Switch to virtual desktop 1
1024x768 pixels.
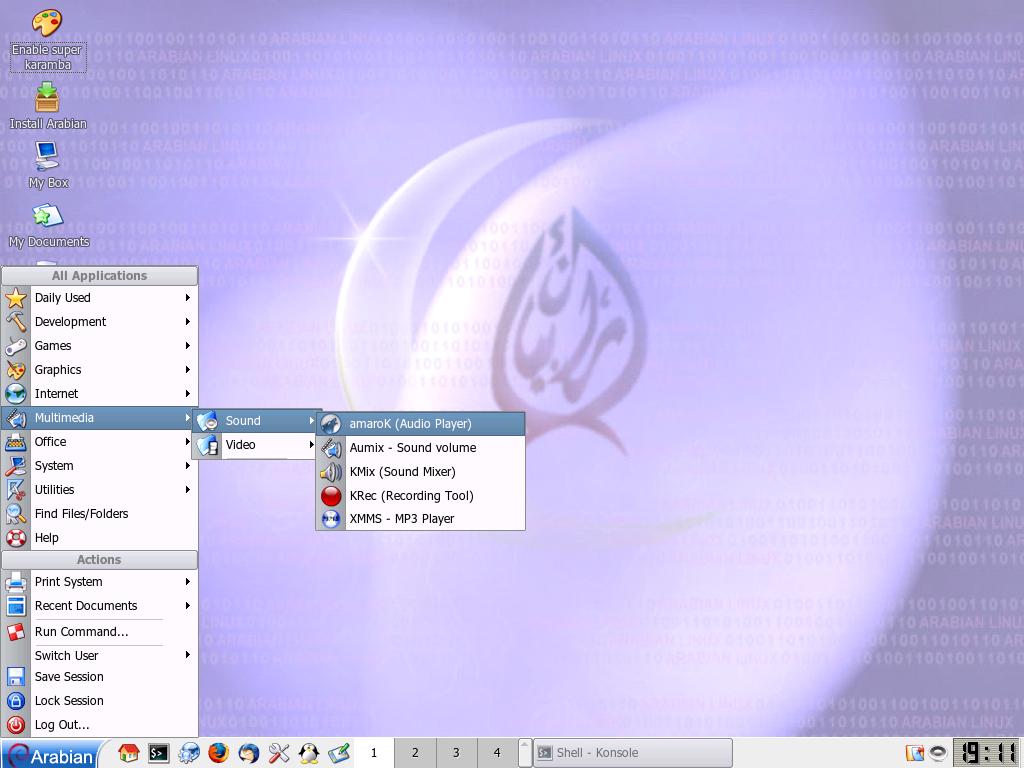pos(374,753)
